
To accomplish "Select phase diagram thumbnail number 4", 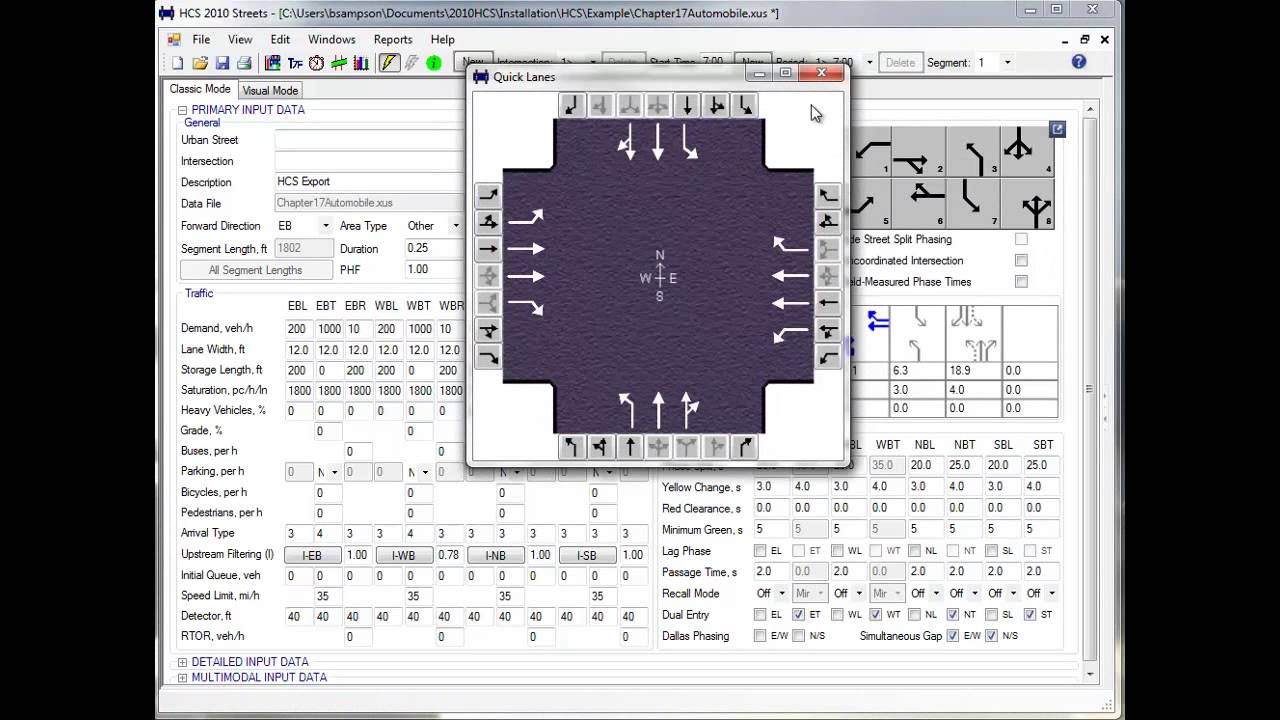I will tap(1027, 151).
